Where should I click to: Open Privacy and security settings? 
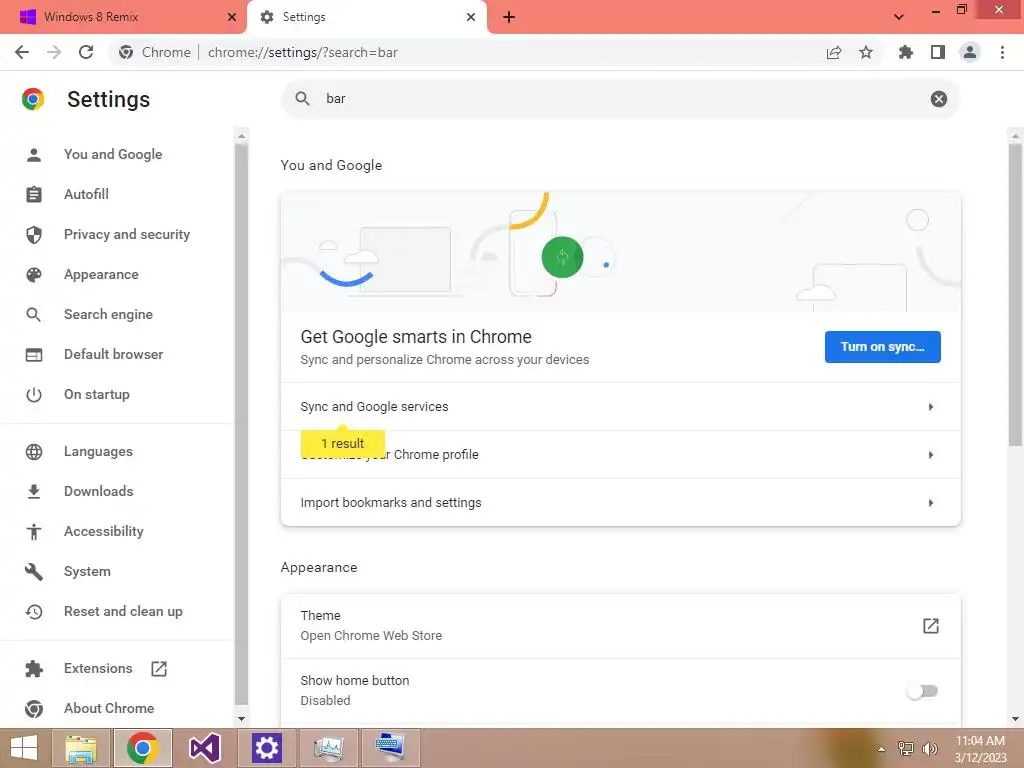[127, 234]
